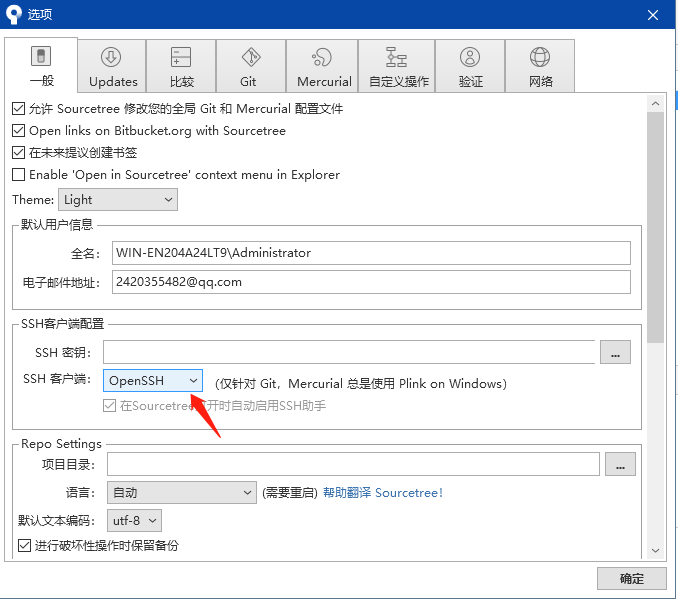Browse for SSH key with the ... button
The width and height of the screenshot is (678, 599).
point(615,352)
